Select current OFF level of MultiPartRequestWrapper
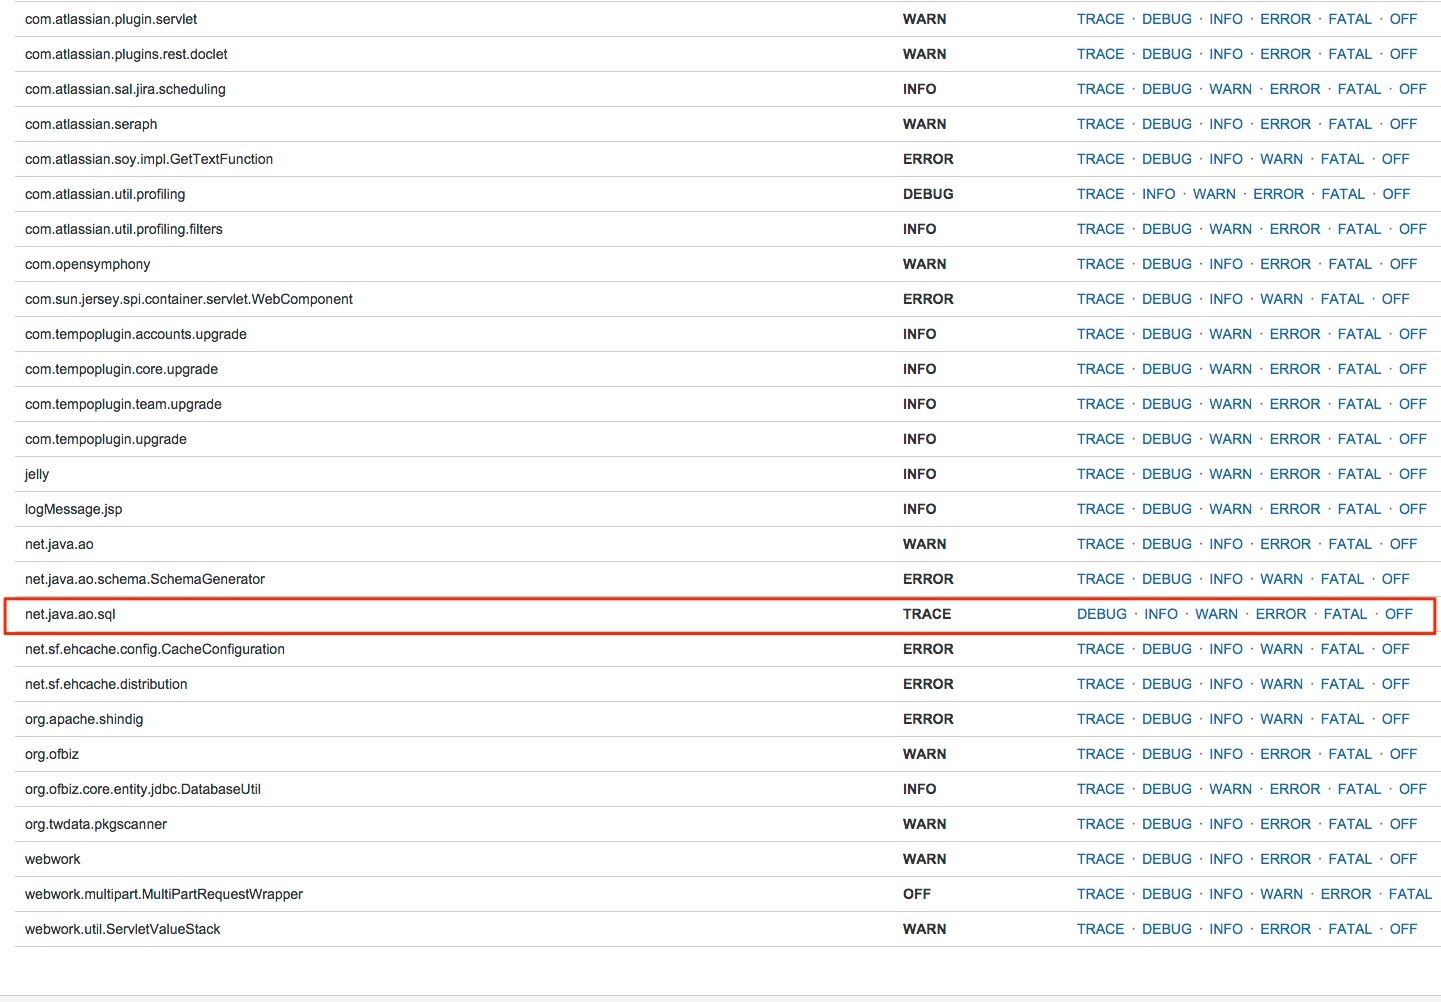 (x=917, y=894)
